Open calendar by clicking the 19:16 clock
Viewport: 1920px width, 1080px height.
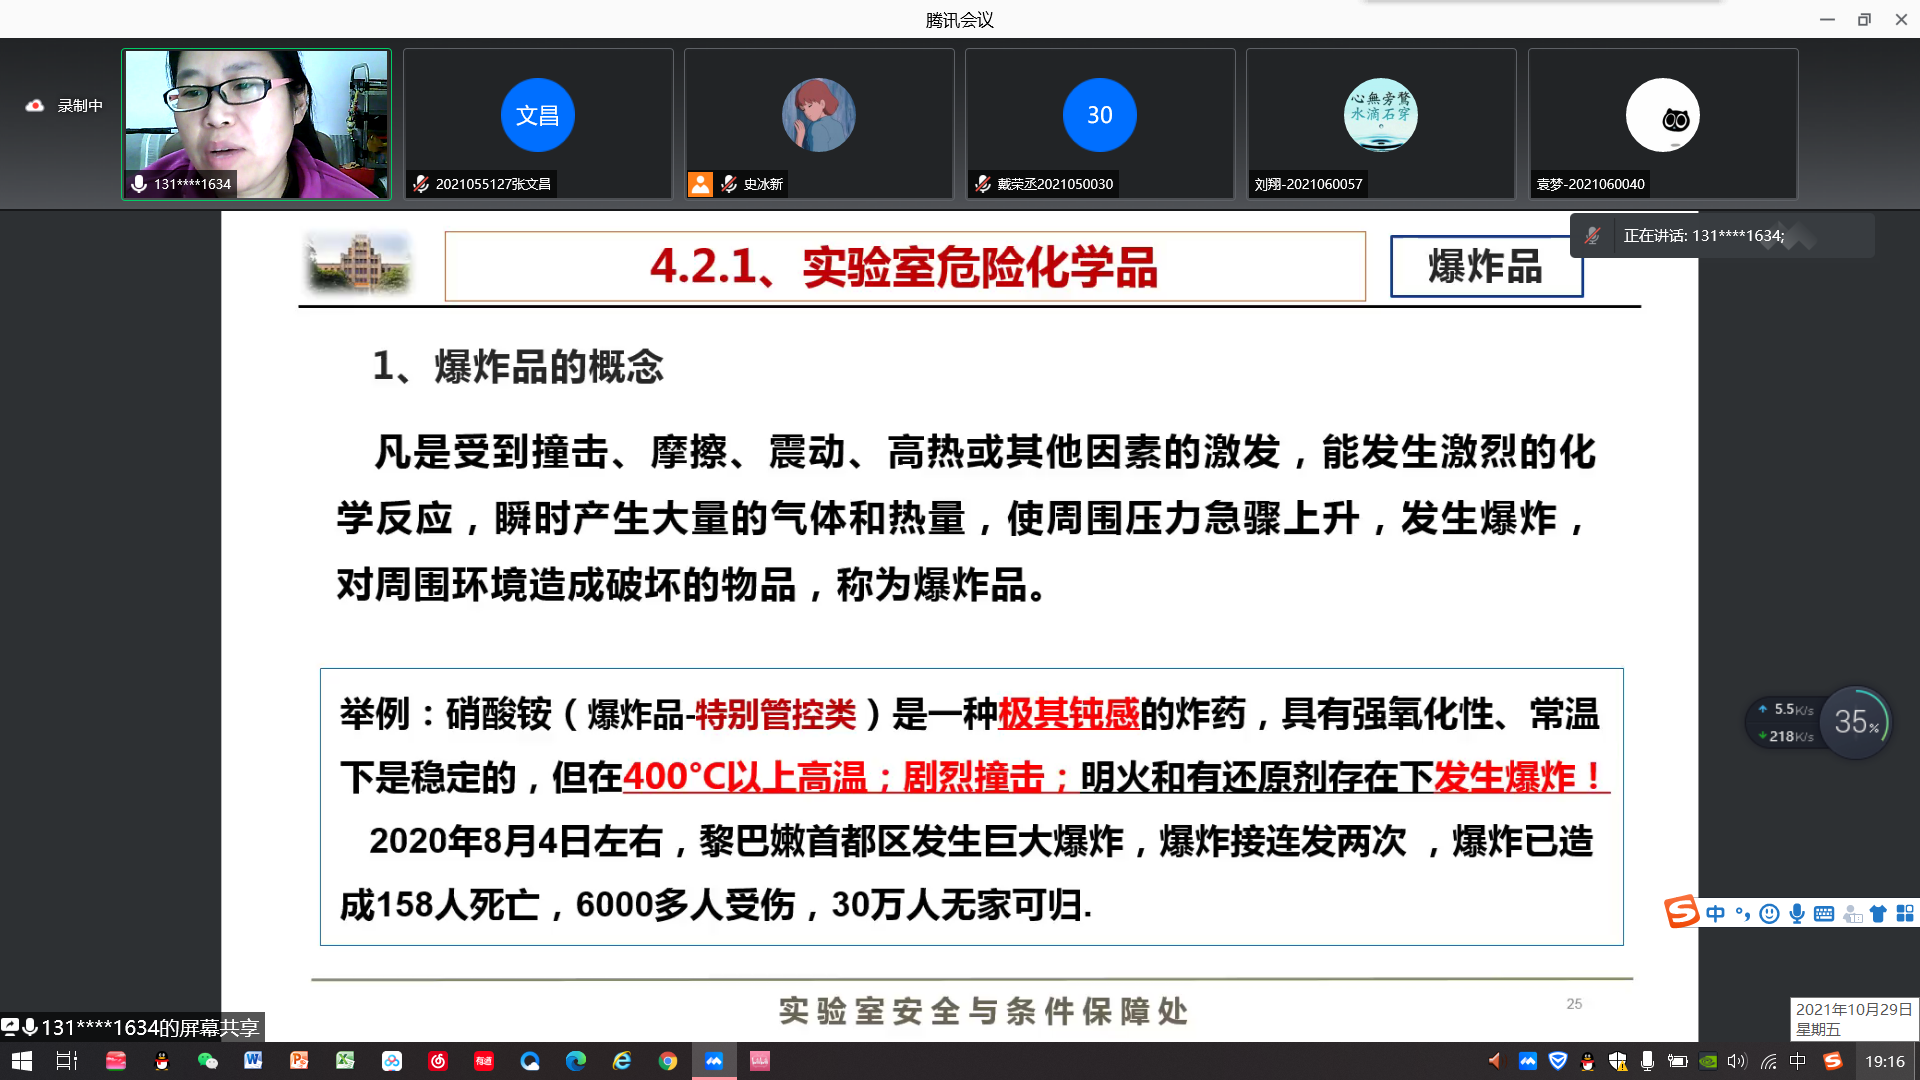[x=1883, y=1062]
